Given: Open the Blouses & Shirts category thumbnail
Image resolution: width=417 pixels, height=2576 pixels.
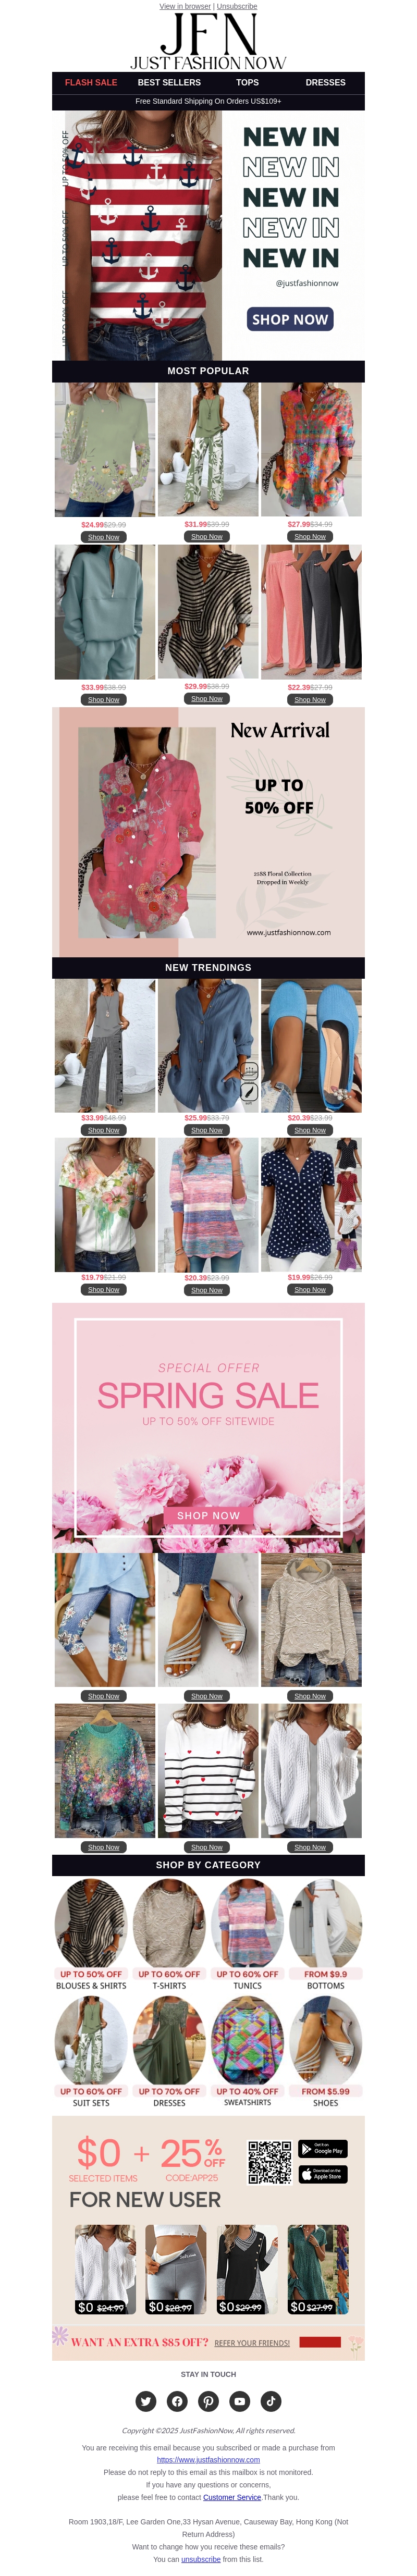Looking at the screenshot, I should click(x=91, y=1922).
